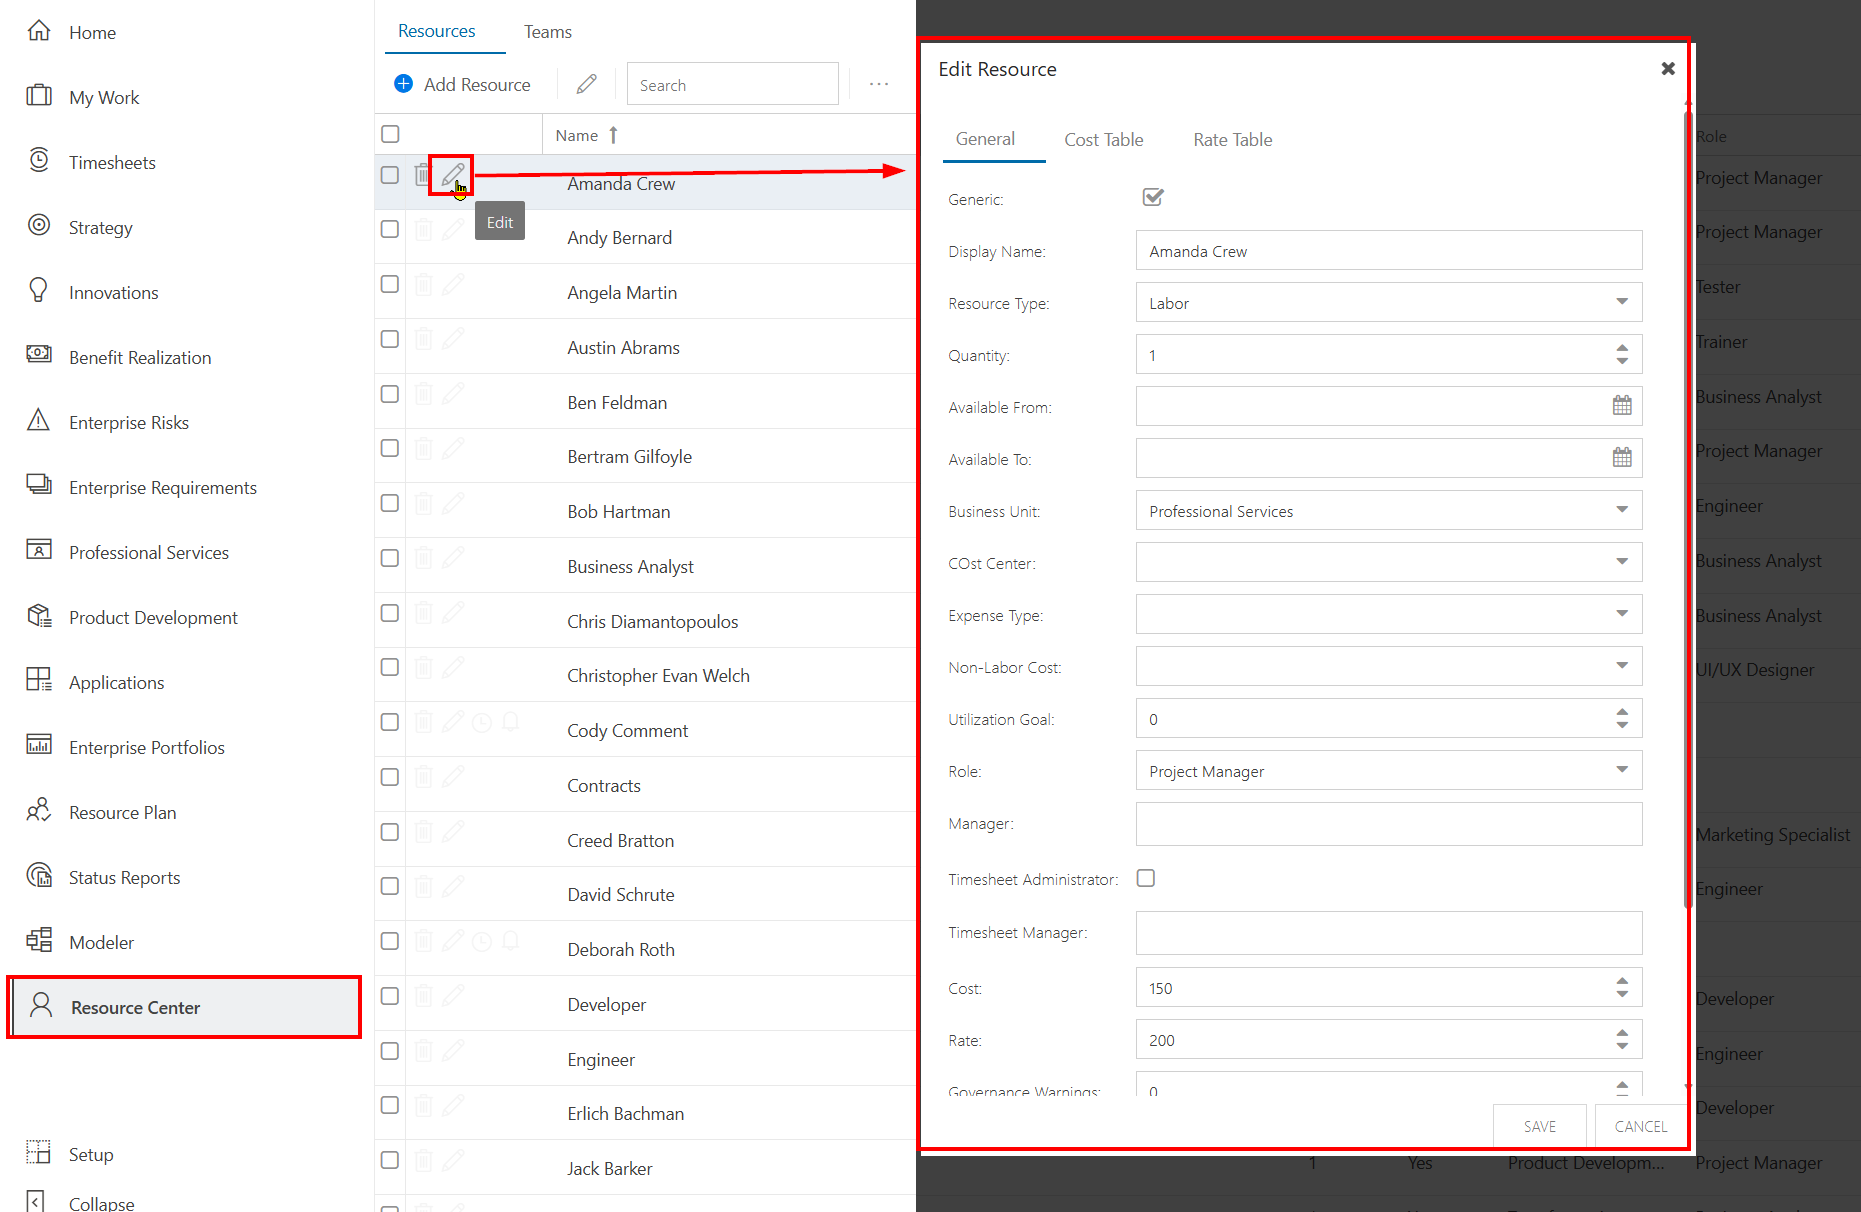The width and height of the screenshot is (1861, 1212).
Task: Switch to the General tab
Action: 985,139
